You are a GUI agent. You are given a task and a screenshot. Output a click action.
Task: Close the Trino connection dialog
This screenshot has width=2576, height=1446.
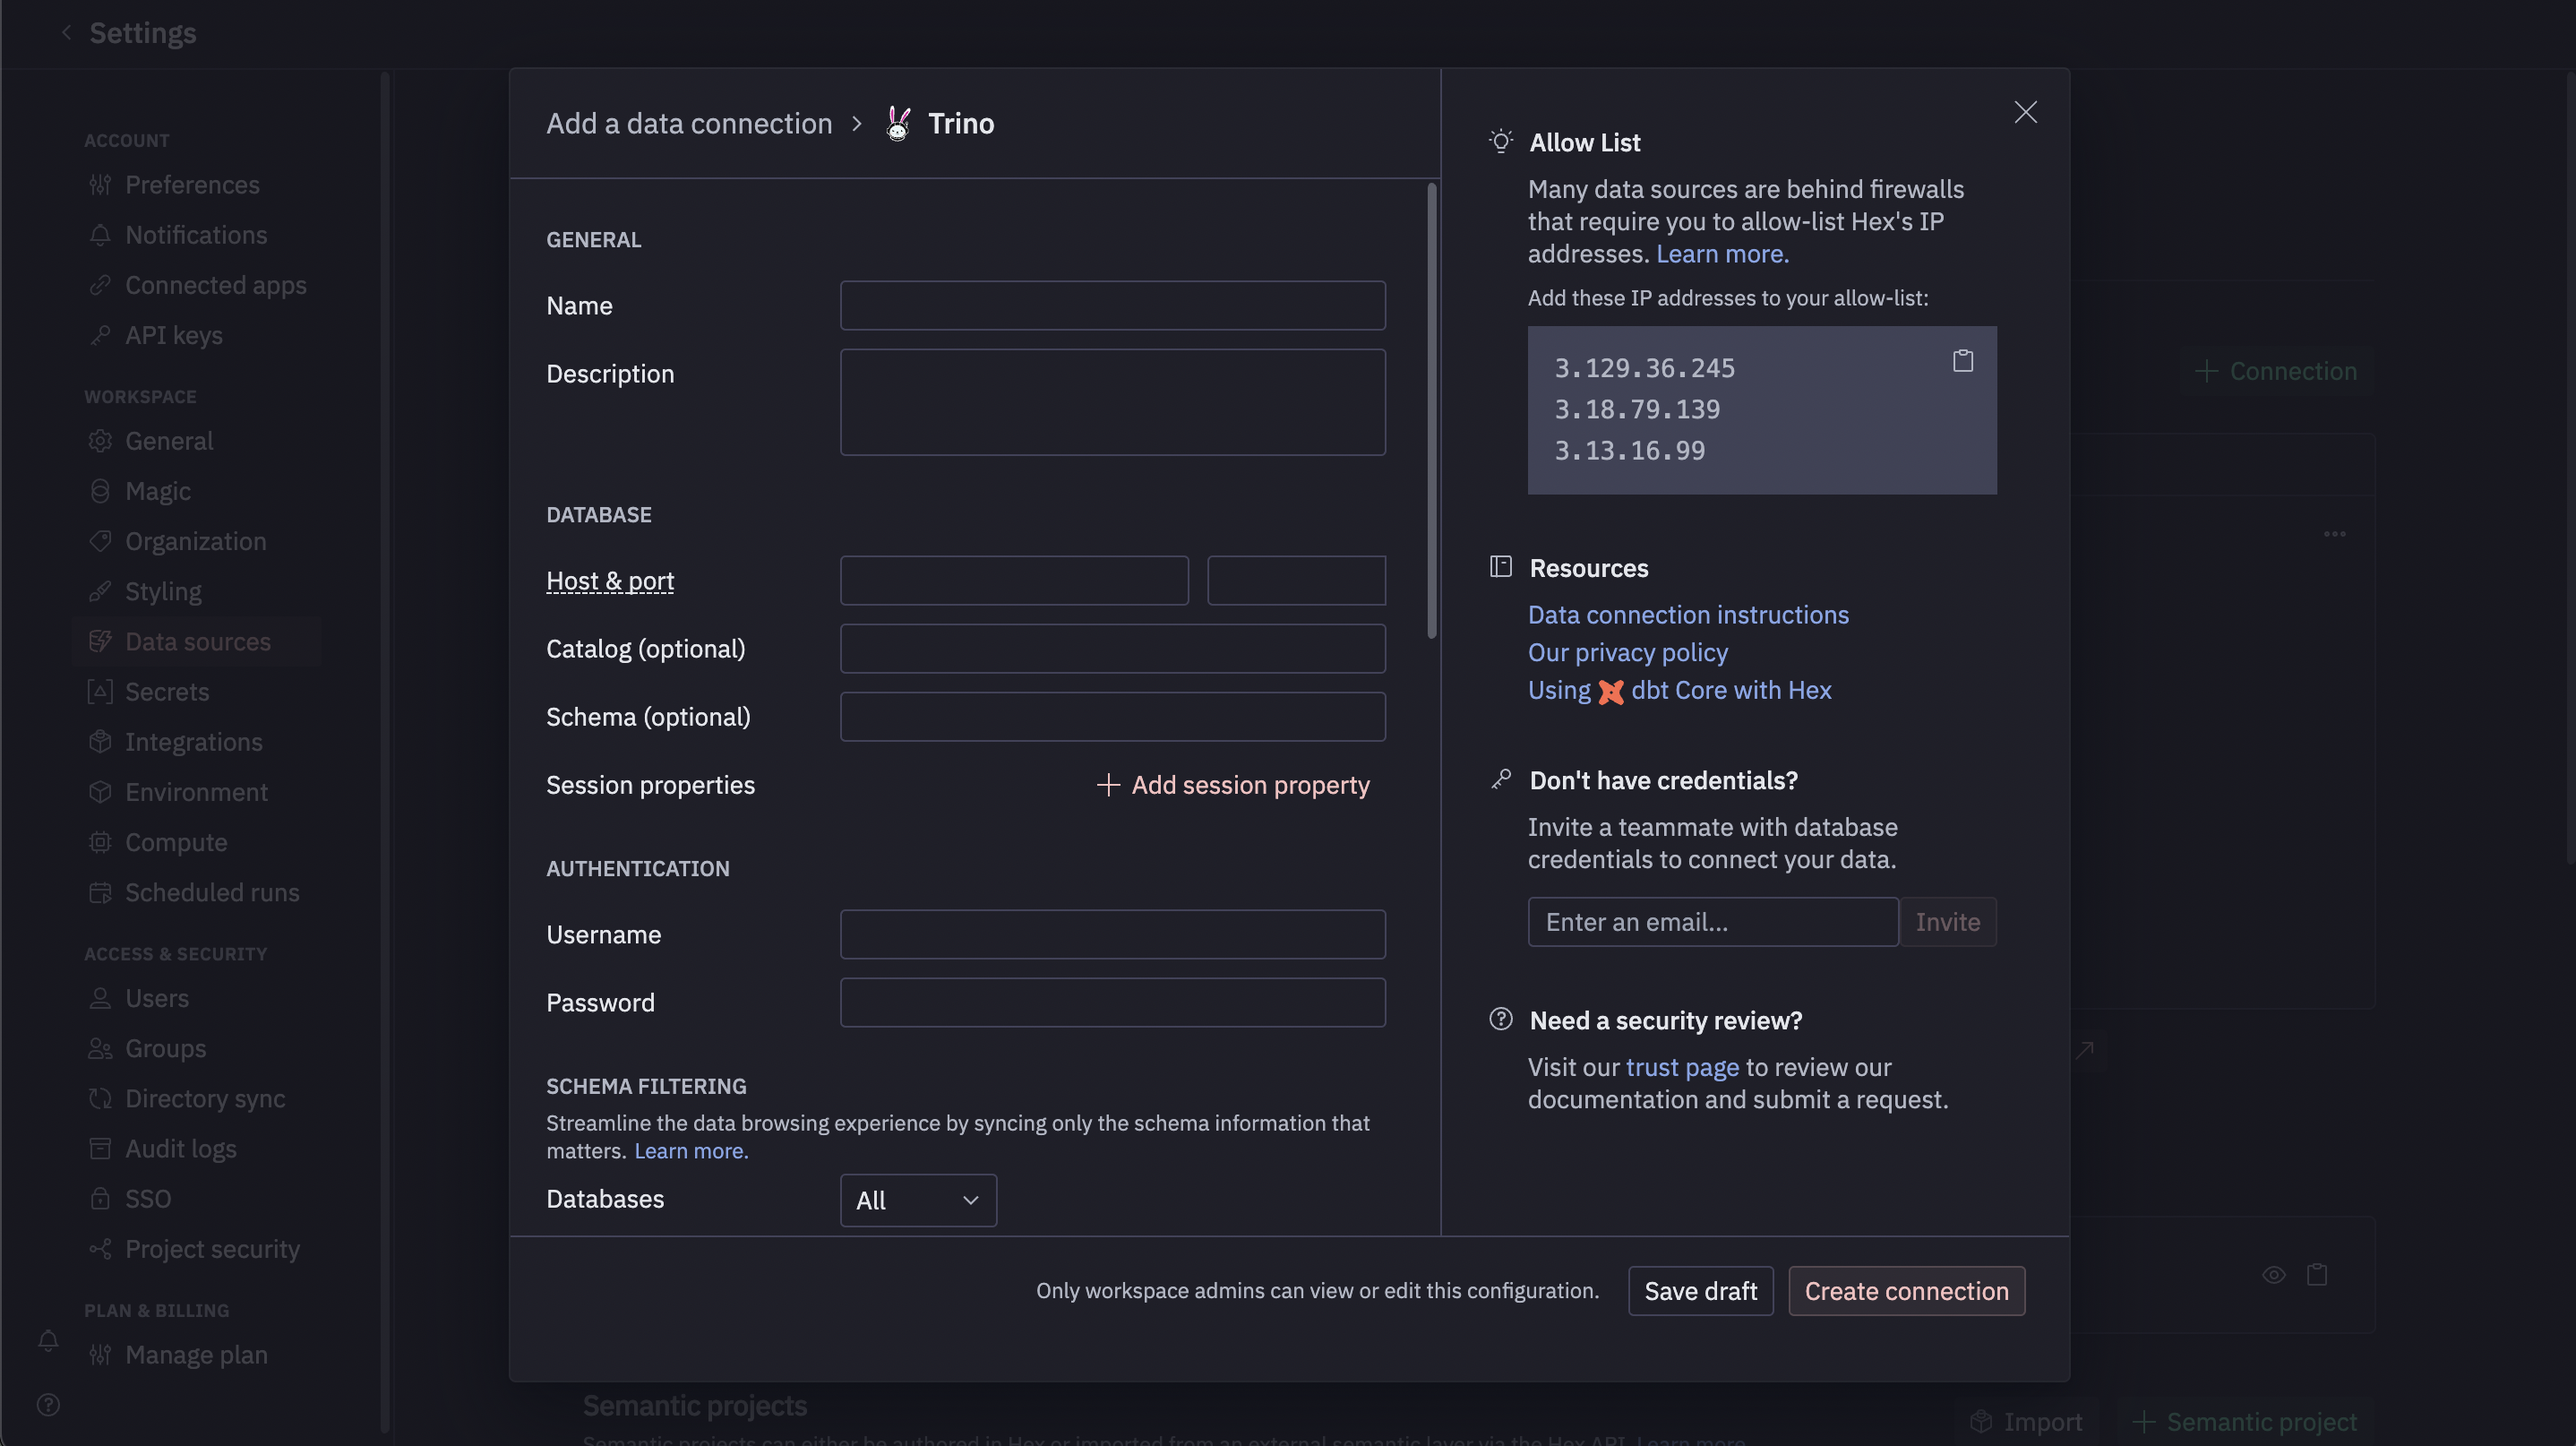(x=2025, y=112)
